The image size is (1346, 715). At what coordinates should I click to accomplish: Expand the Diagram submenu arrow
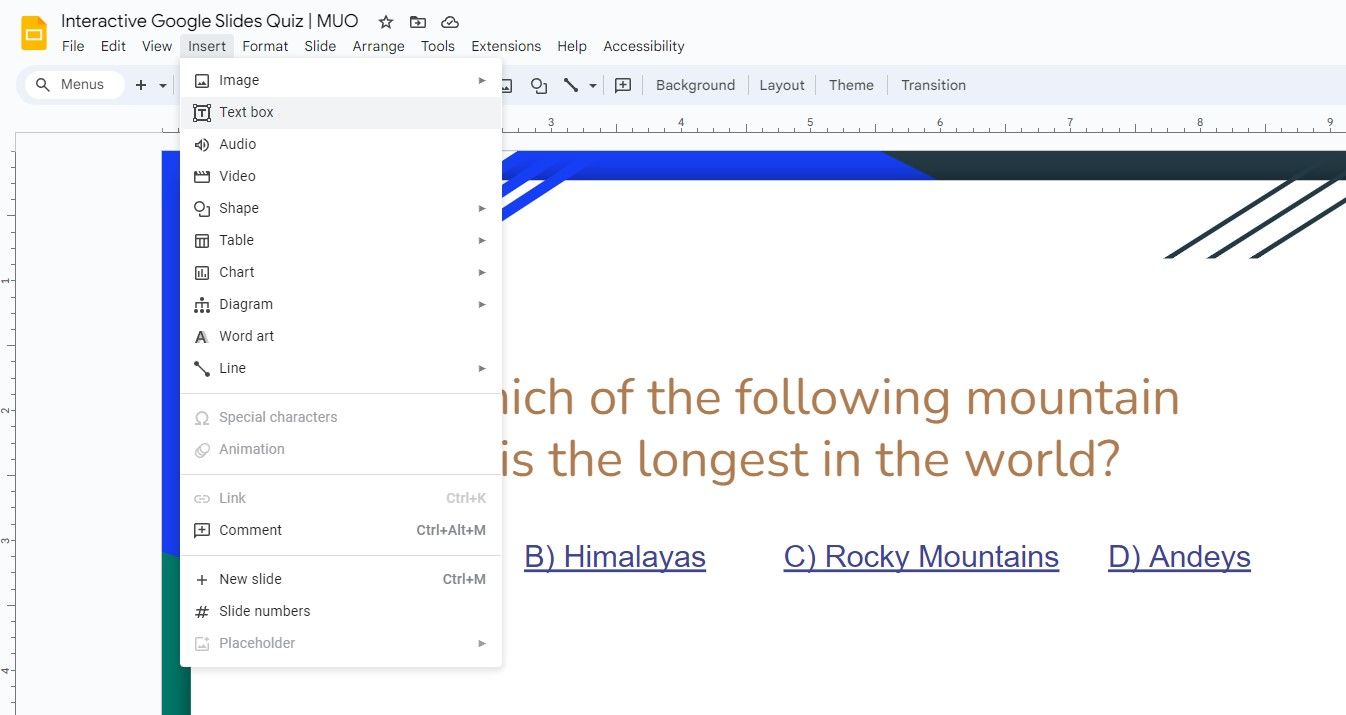[482, 304]
